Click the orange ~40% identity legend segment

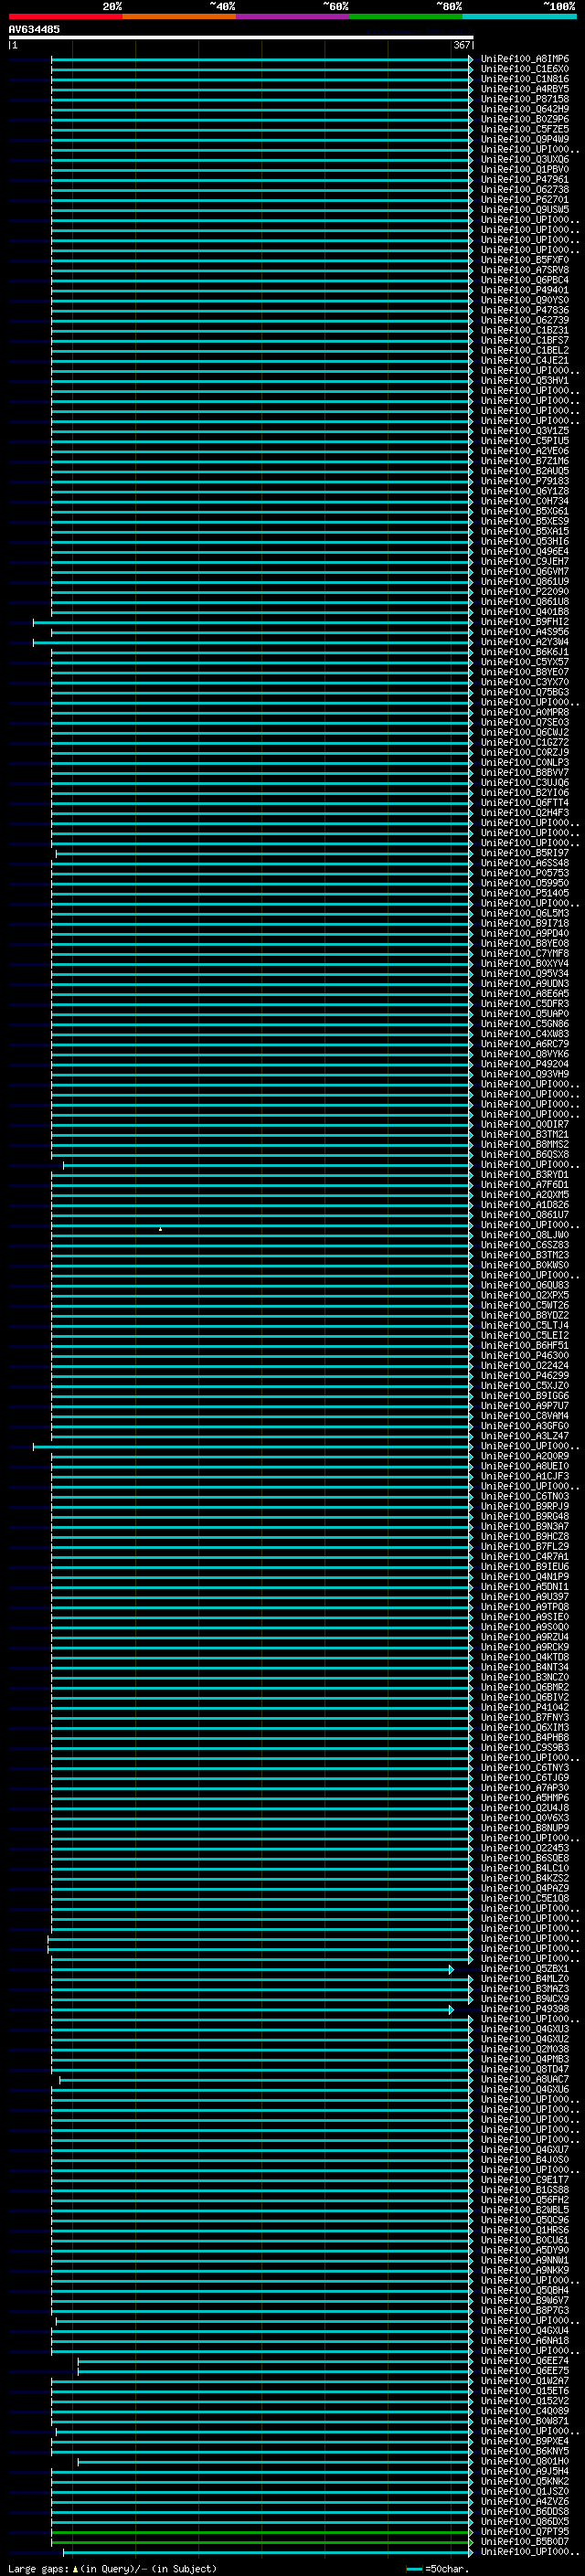coord(179,16)
